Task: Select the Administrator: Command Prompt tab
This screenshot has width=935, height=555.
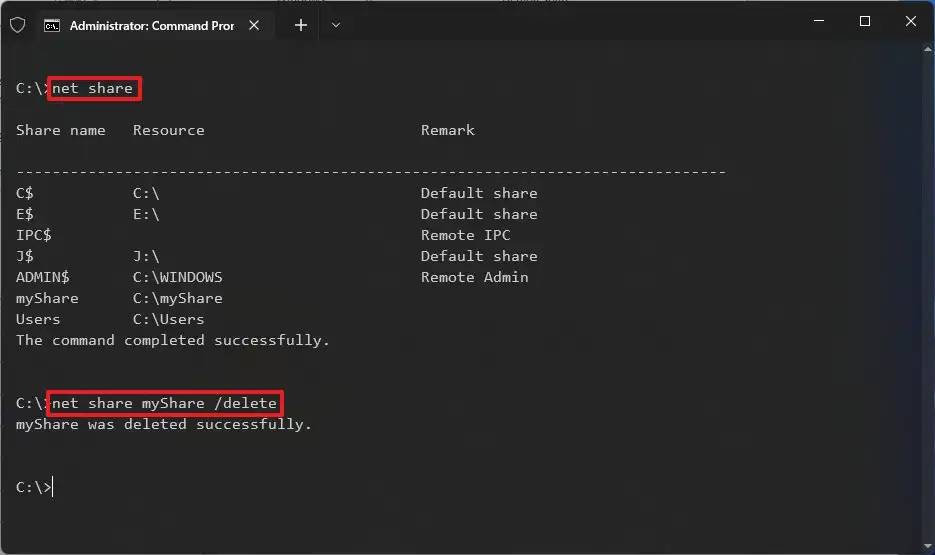Action: pyautogui.click(x=150, y=26)
